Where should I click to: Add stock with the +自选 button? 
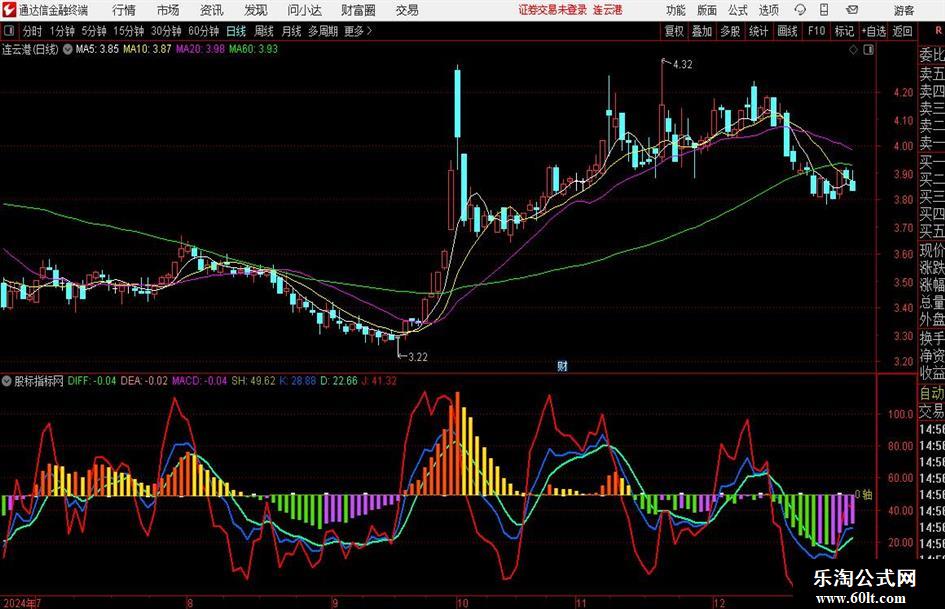pyautogui.click(x=874, y=31)
